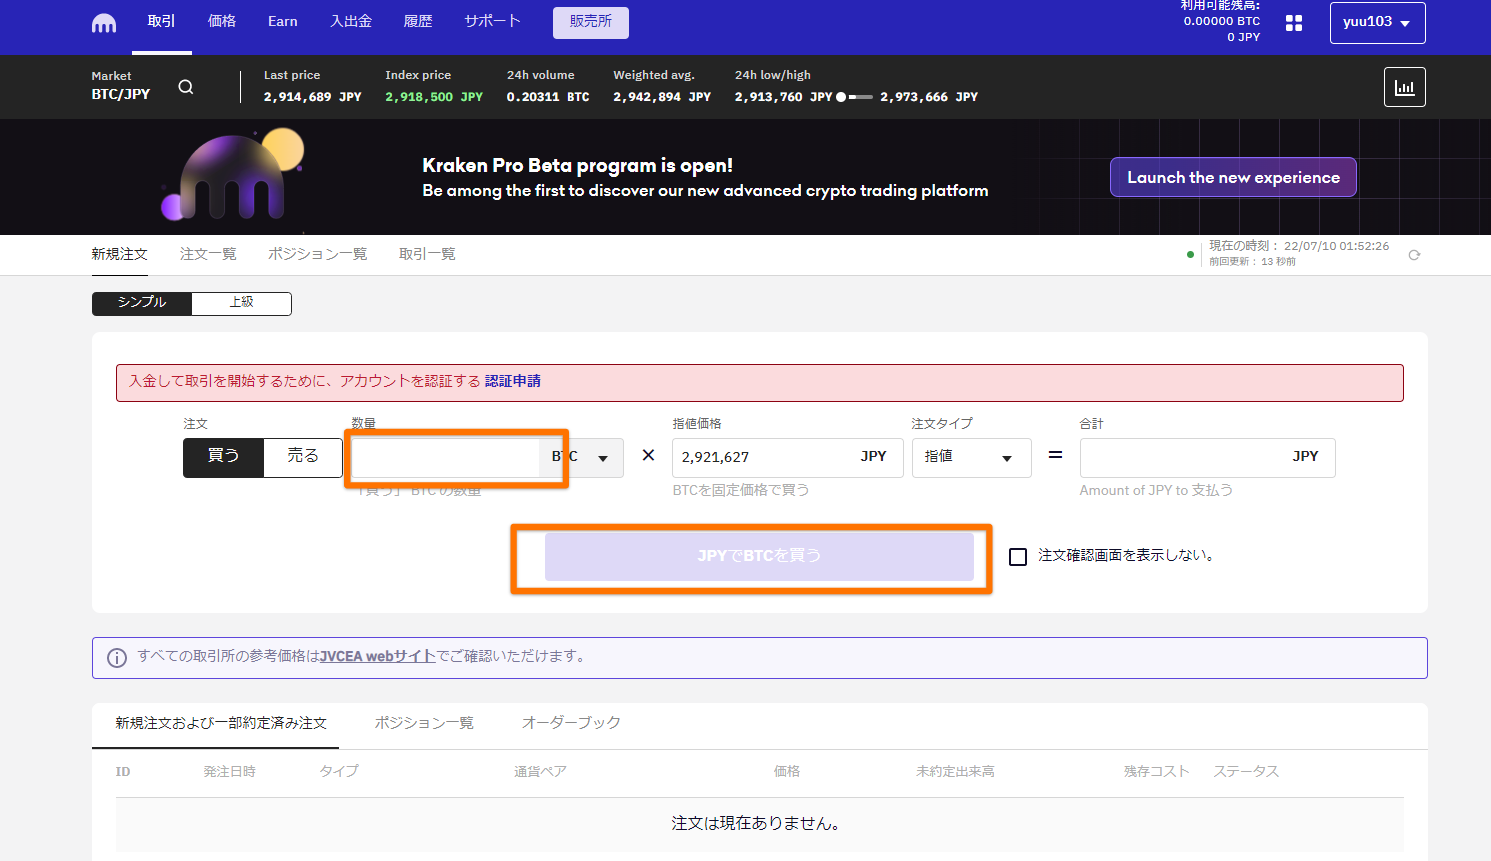Switch to 上級 order mode
Image resolution: width=1491 pixels, height=861 pixels.
coord(241,303)
